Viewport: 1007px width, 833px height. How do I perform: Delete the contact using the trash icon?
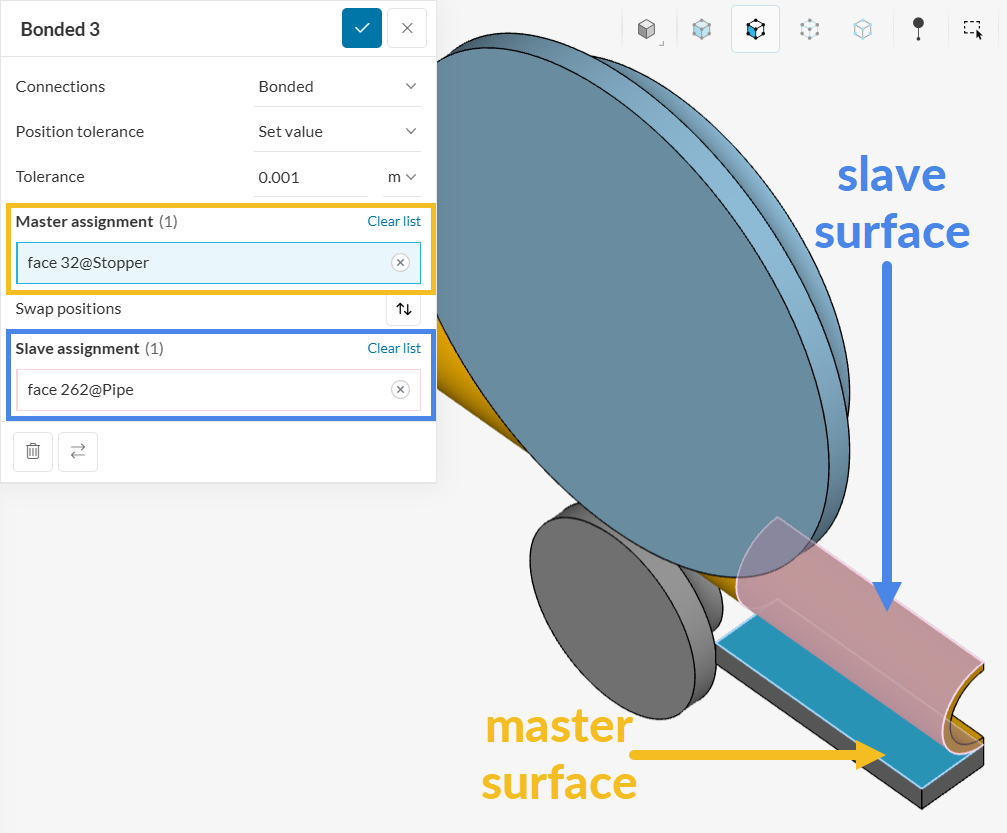tap(33, 451)
